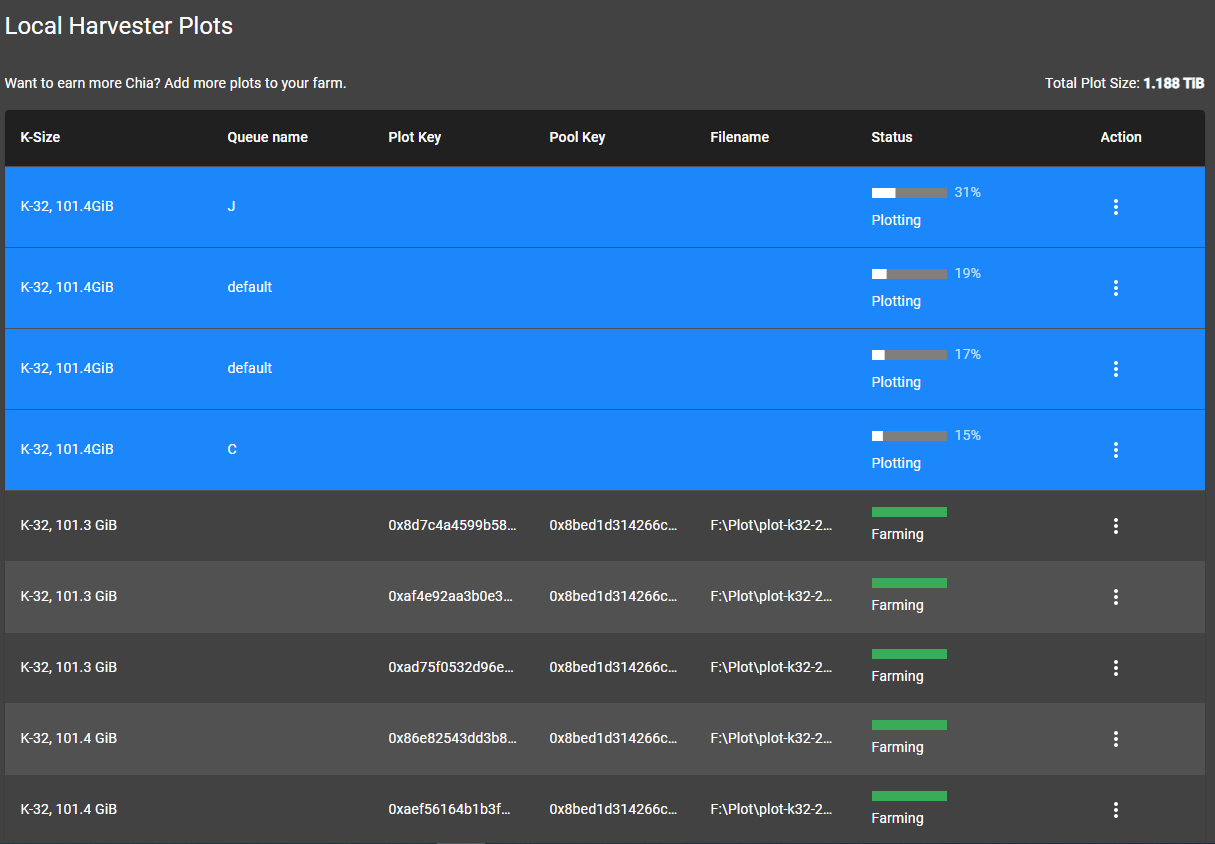
Task: Select the Plotting status of the J queue row
Action: 896,220
